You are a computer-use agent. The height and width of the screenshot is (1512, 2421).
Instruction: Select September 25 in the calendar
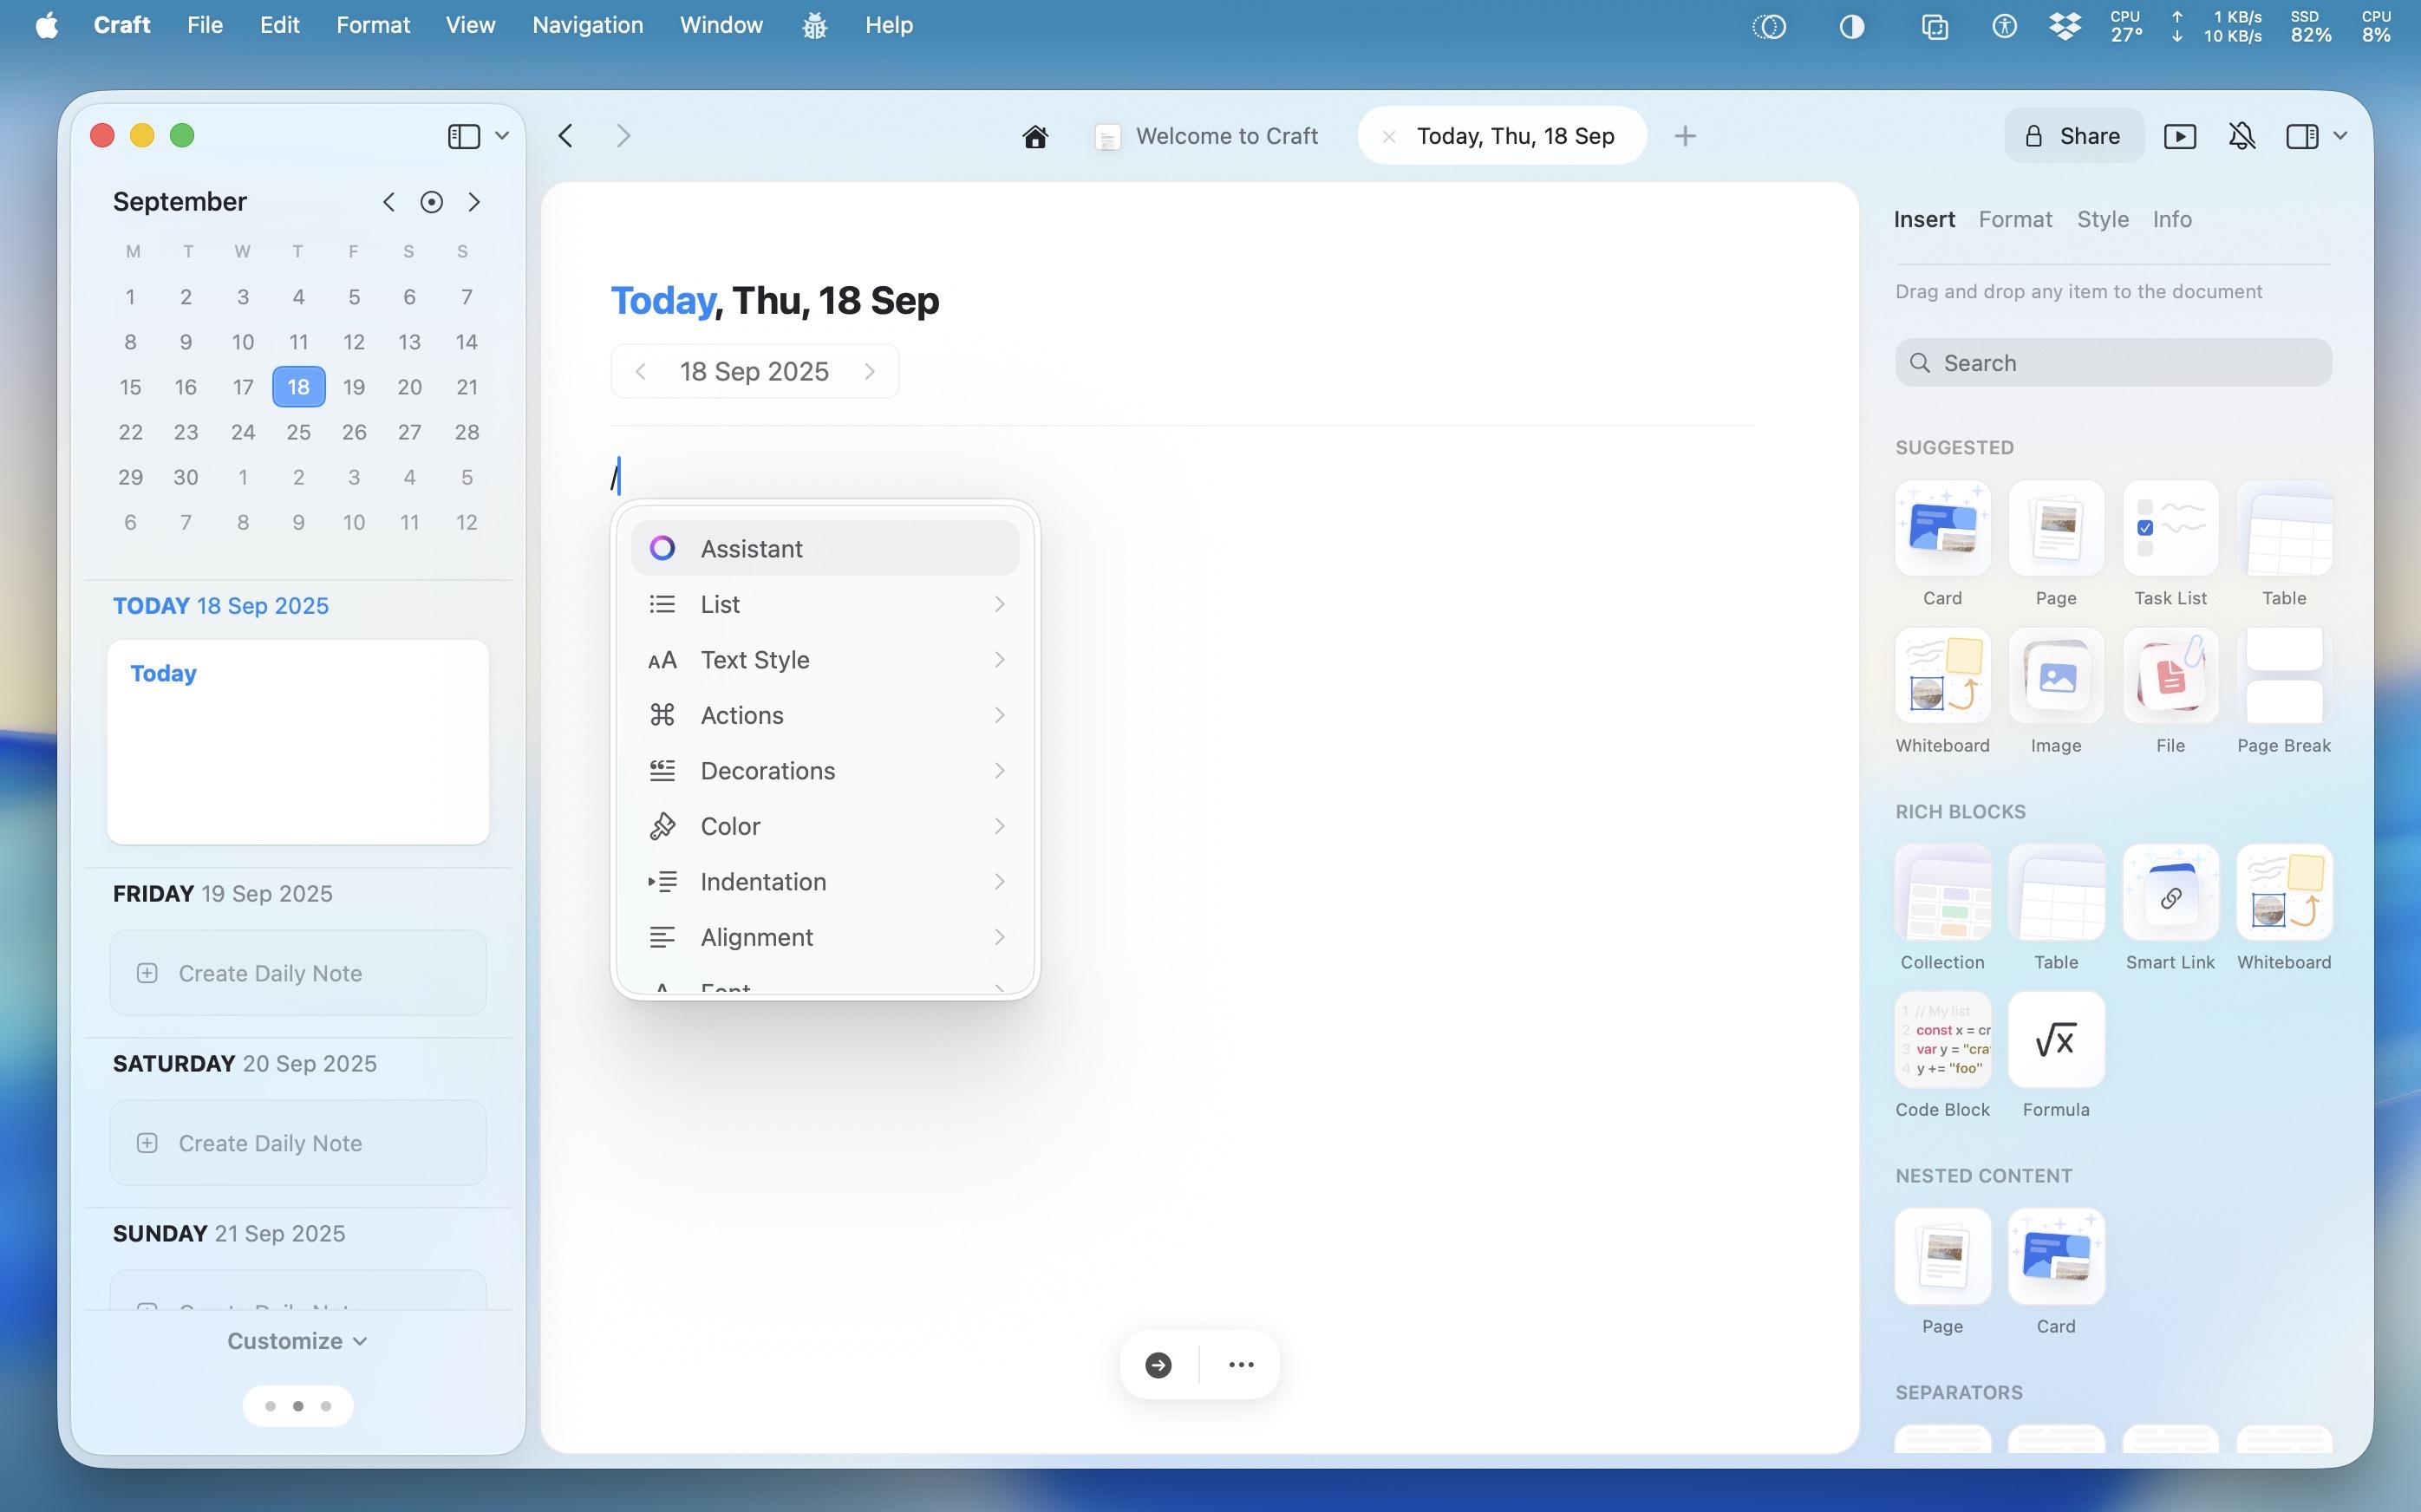298,432
